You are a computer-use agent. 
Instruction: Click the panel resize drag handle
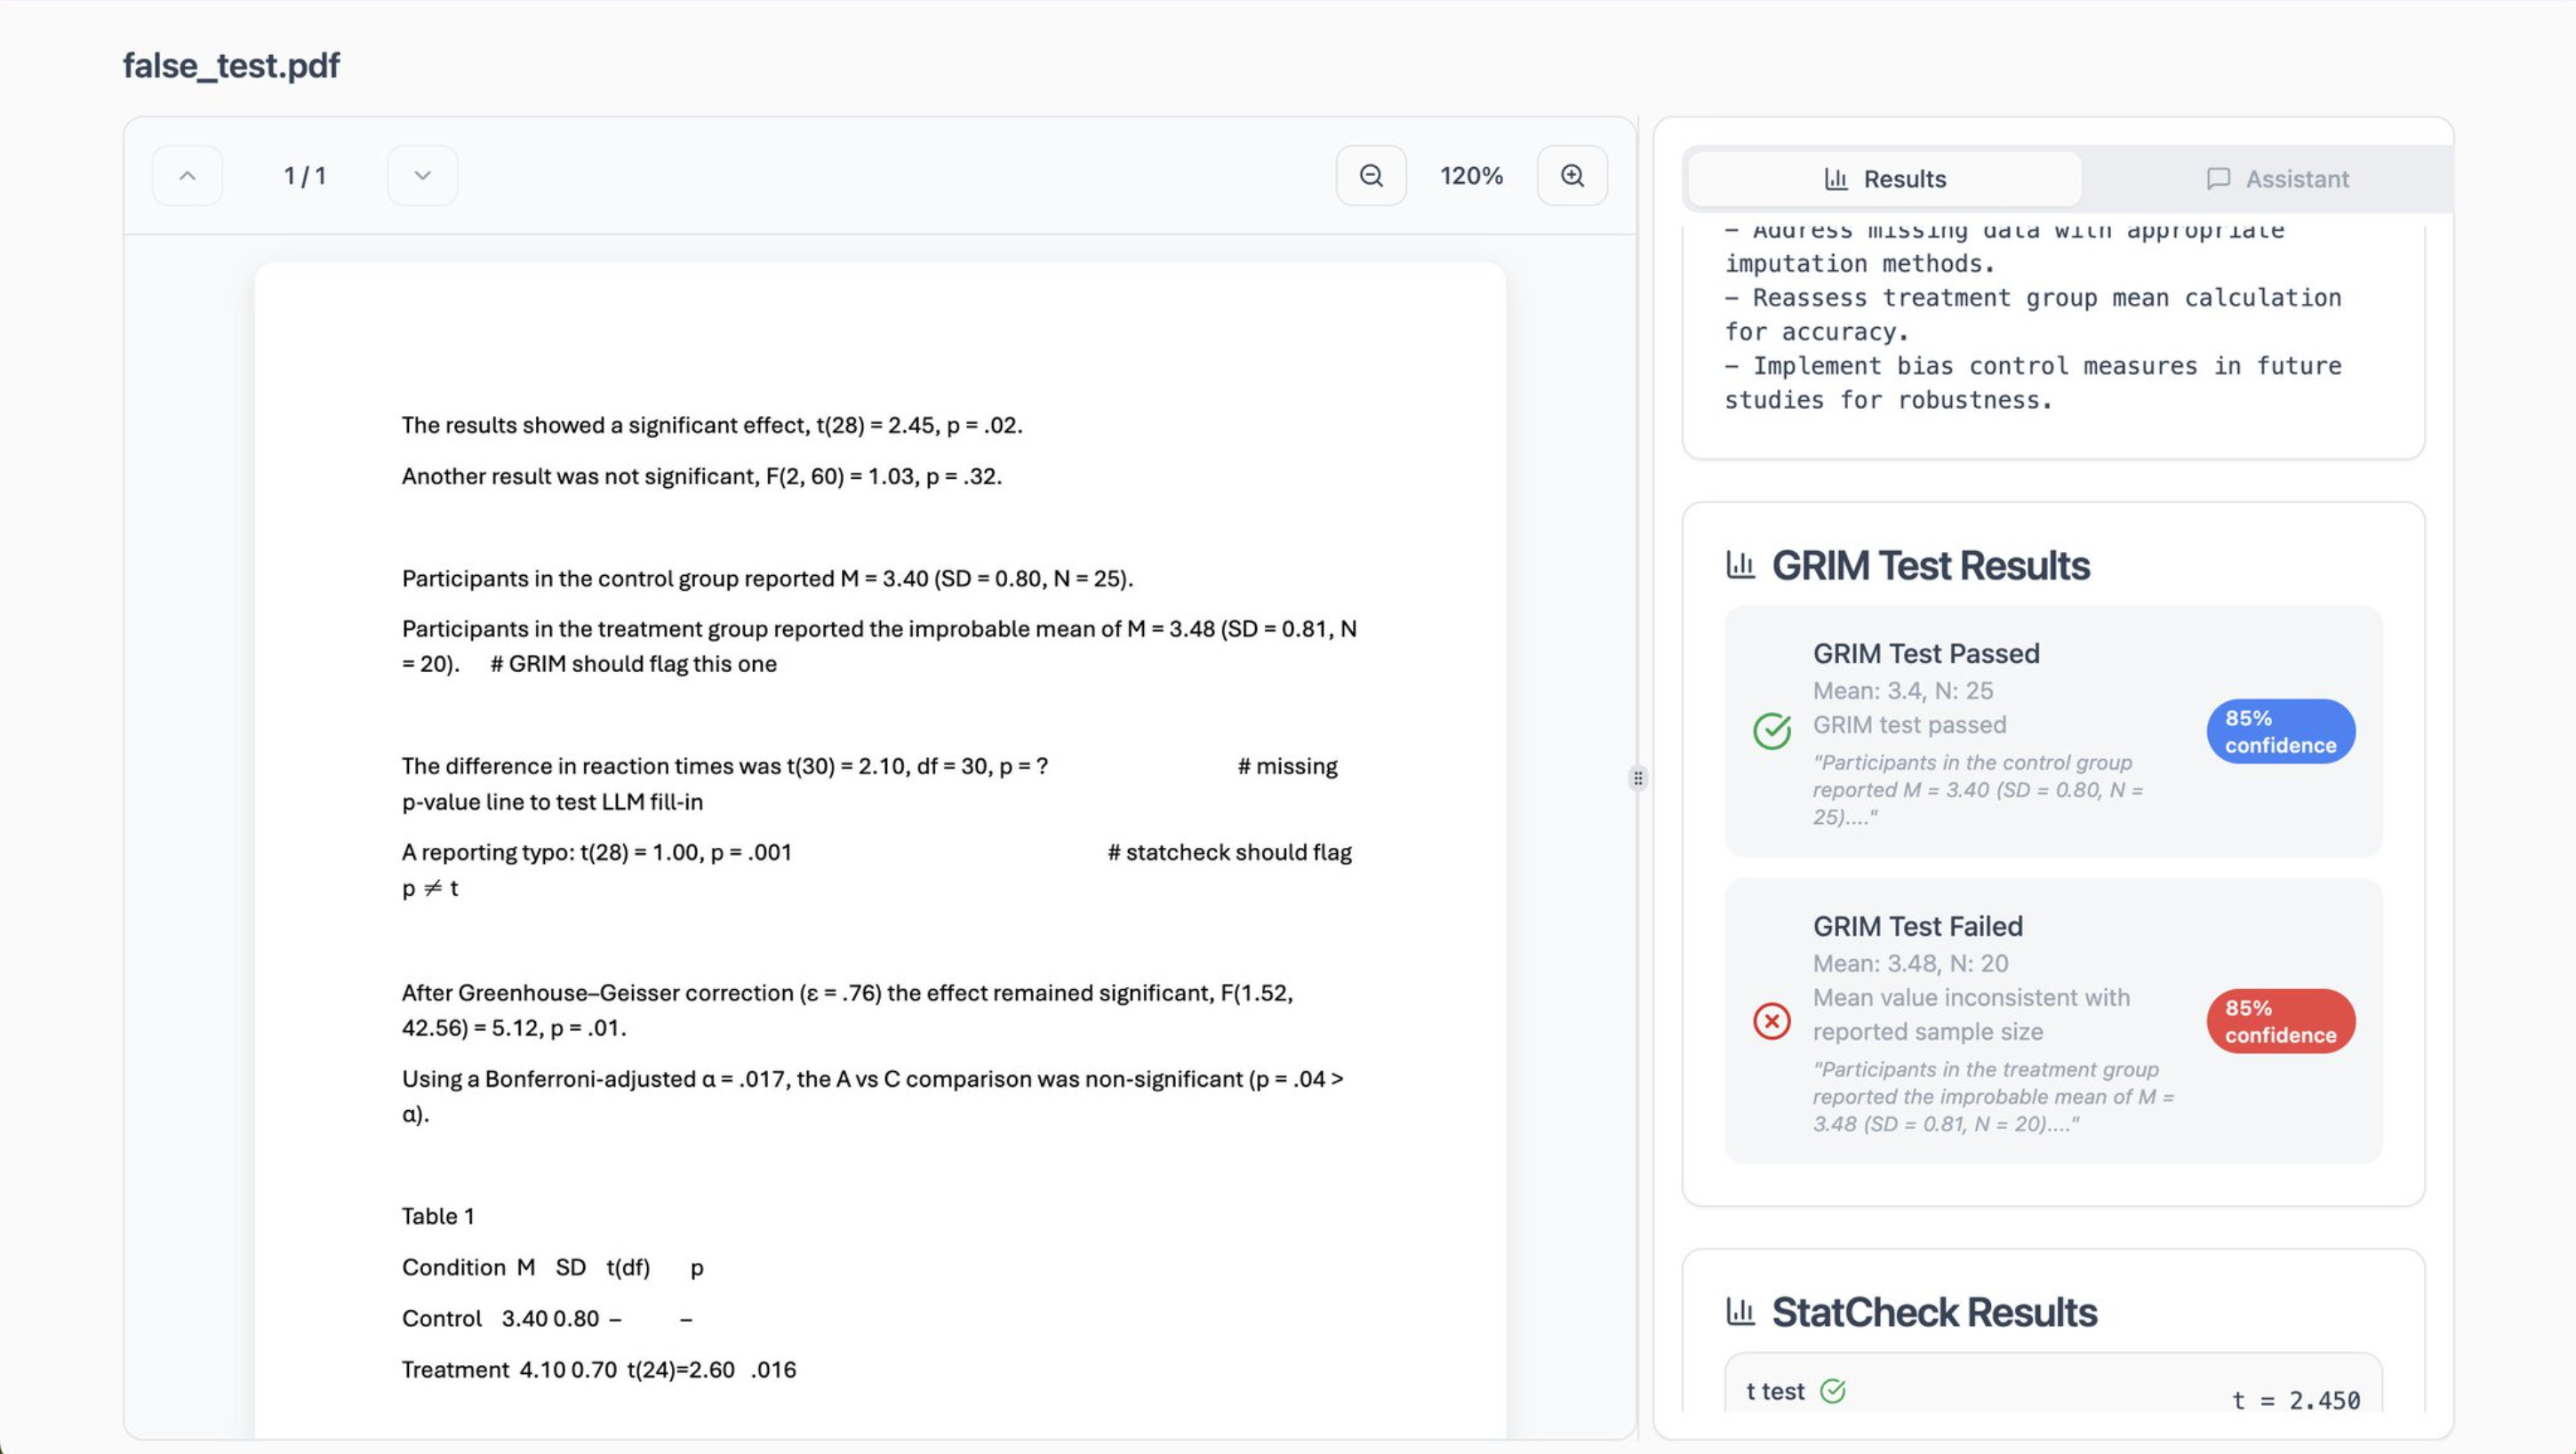[x=1637, y=778]
